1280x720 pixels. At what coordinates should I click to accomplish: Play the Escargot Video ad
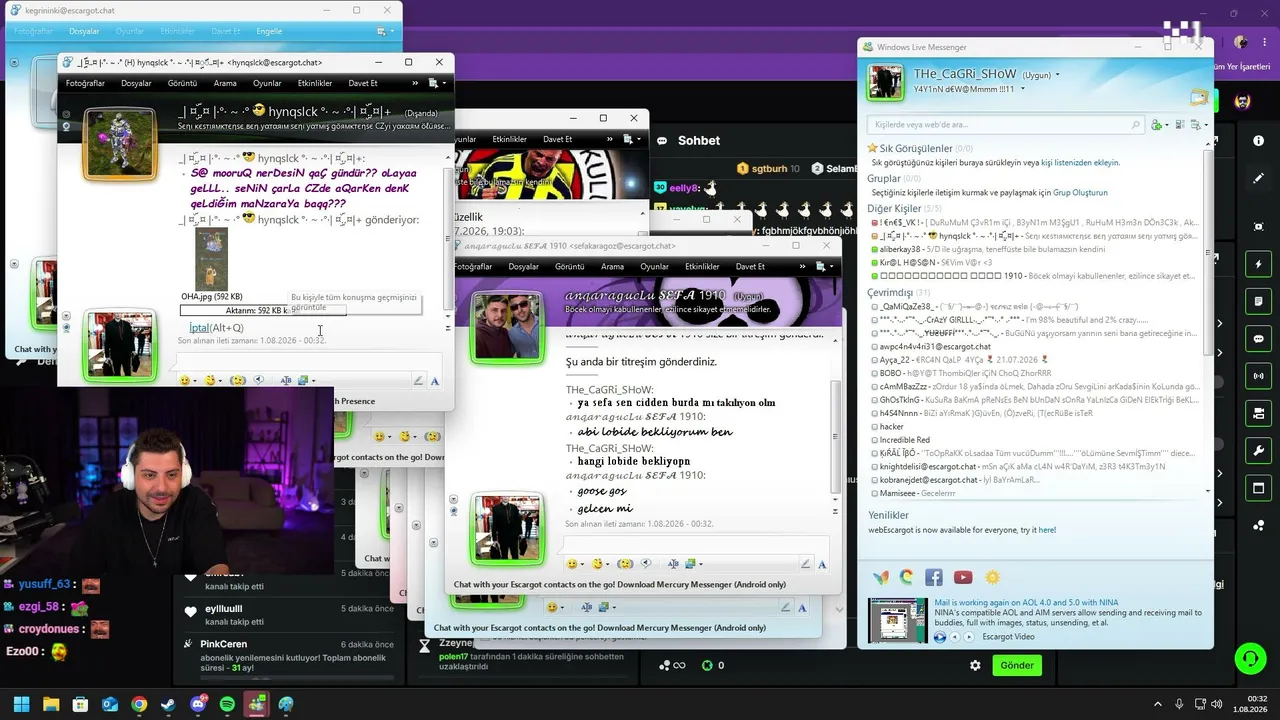tap(940, 637)
